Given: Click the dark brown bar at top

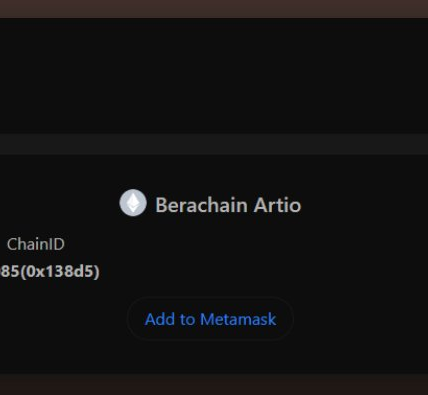Looking at the screenshot, I should click(x=214, y=9).
